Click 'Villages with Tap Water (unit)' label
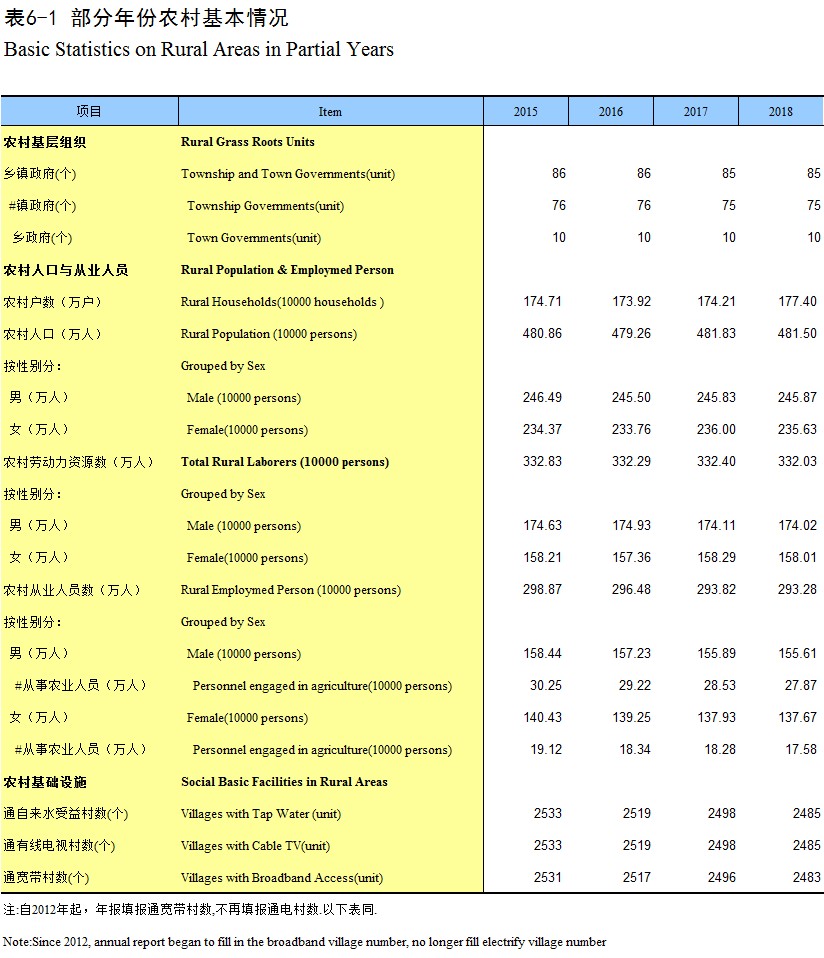The width and height of the screenshot is (824, 958). pos(261,814)
